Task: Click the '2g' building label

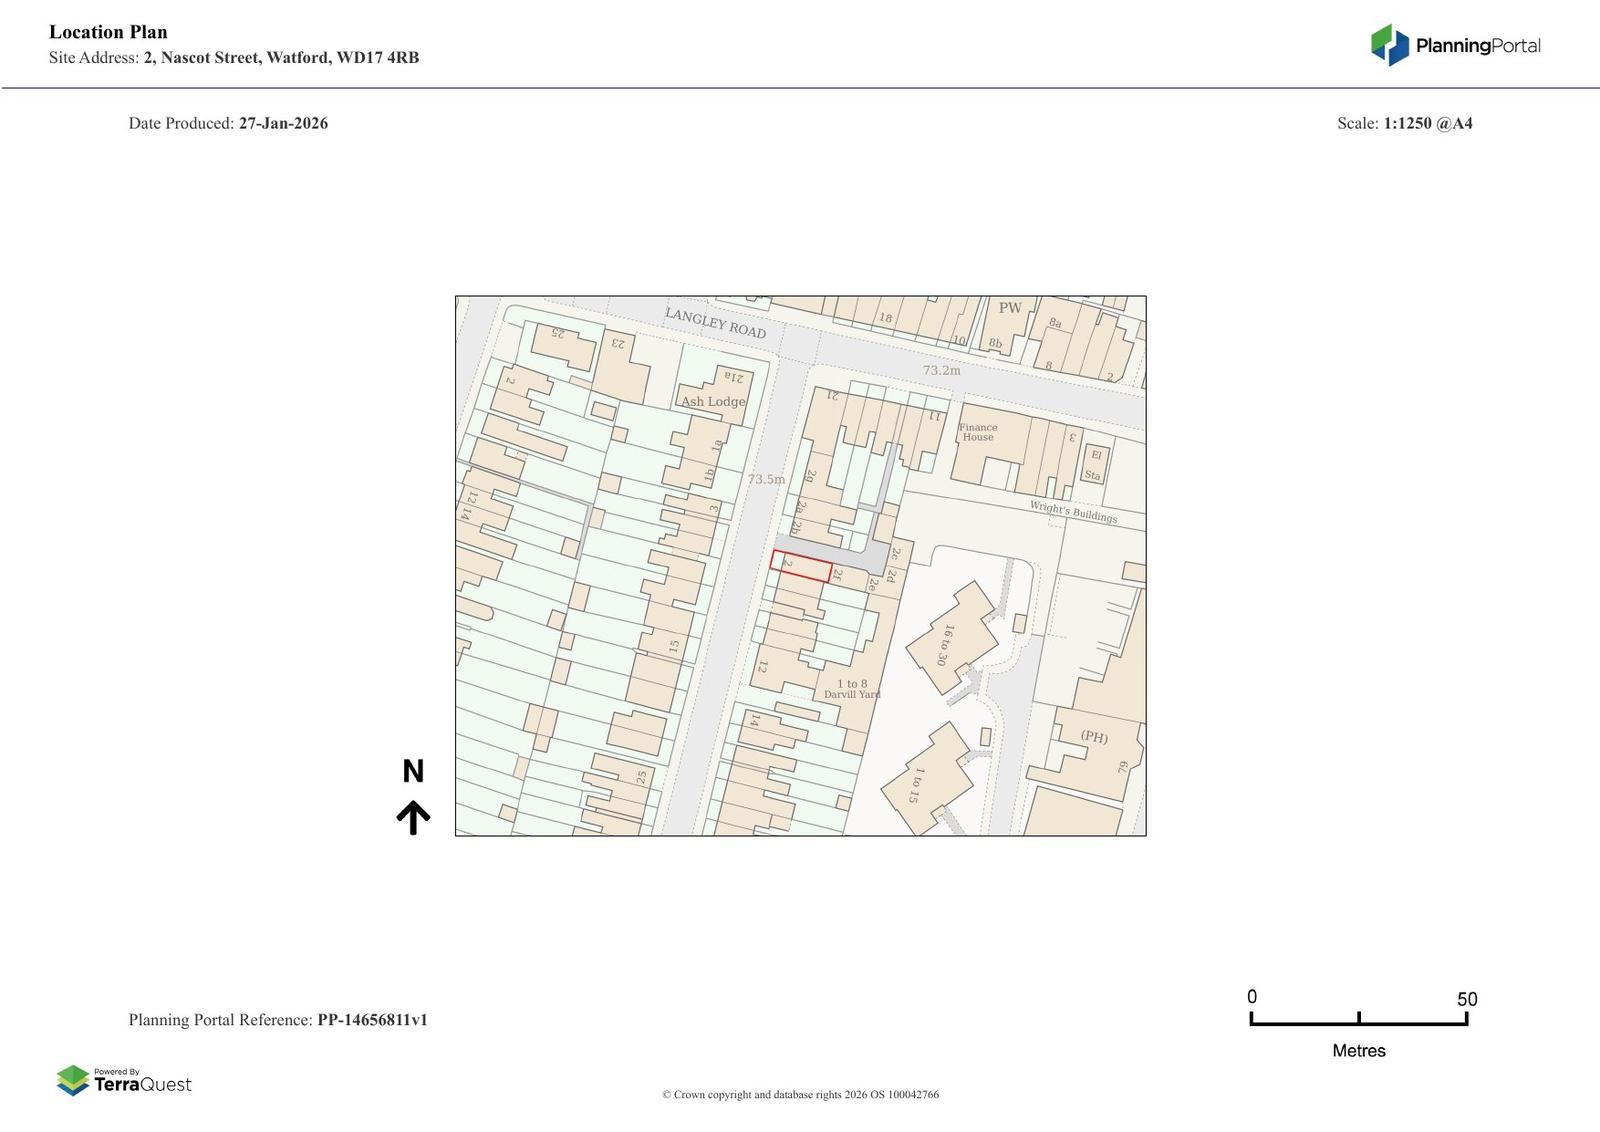Action: (x=811, y=477)
